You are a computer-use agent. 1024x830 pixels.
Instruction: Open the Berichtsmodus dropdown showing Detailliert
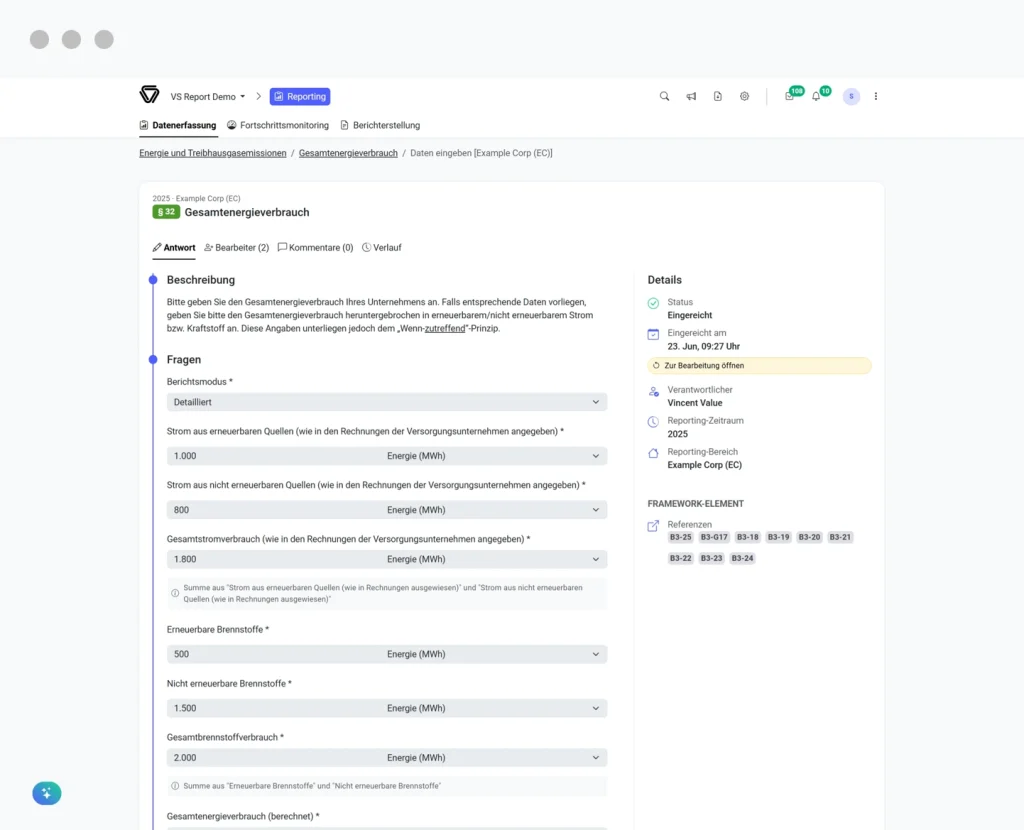pyautogui.click(x=387, y=402)
